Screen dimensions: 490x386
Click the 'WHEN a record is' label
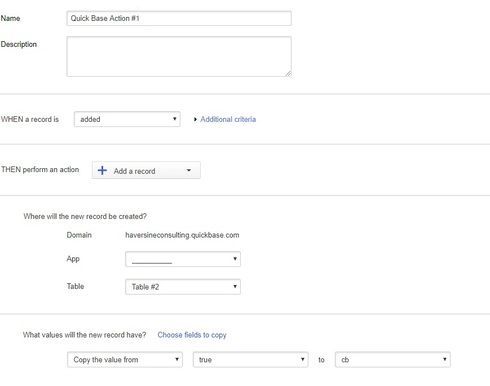click(x=30, y=119)
